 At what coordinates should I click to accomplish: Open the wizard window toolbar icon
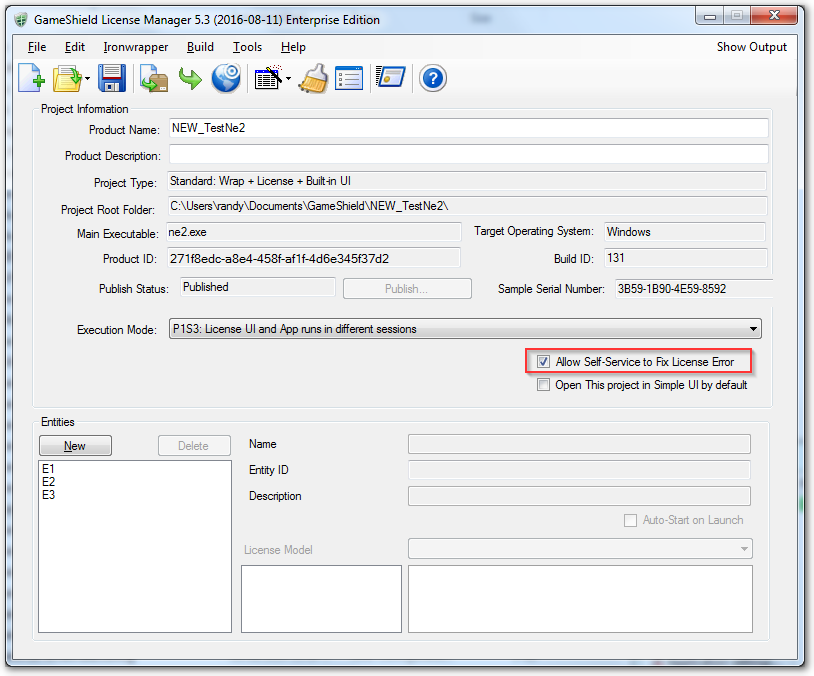coord(268,78)
